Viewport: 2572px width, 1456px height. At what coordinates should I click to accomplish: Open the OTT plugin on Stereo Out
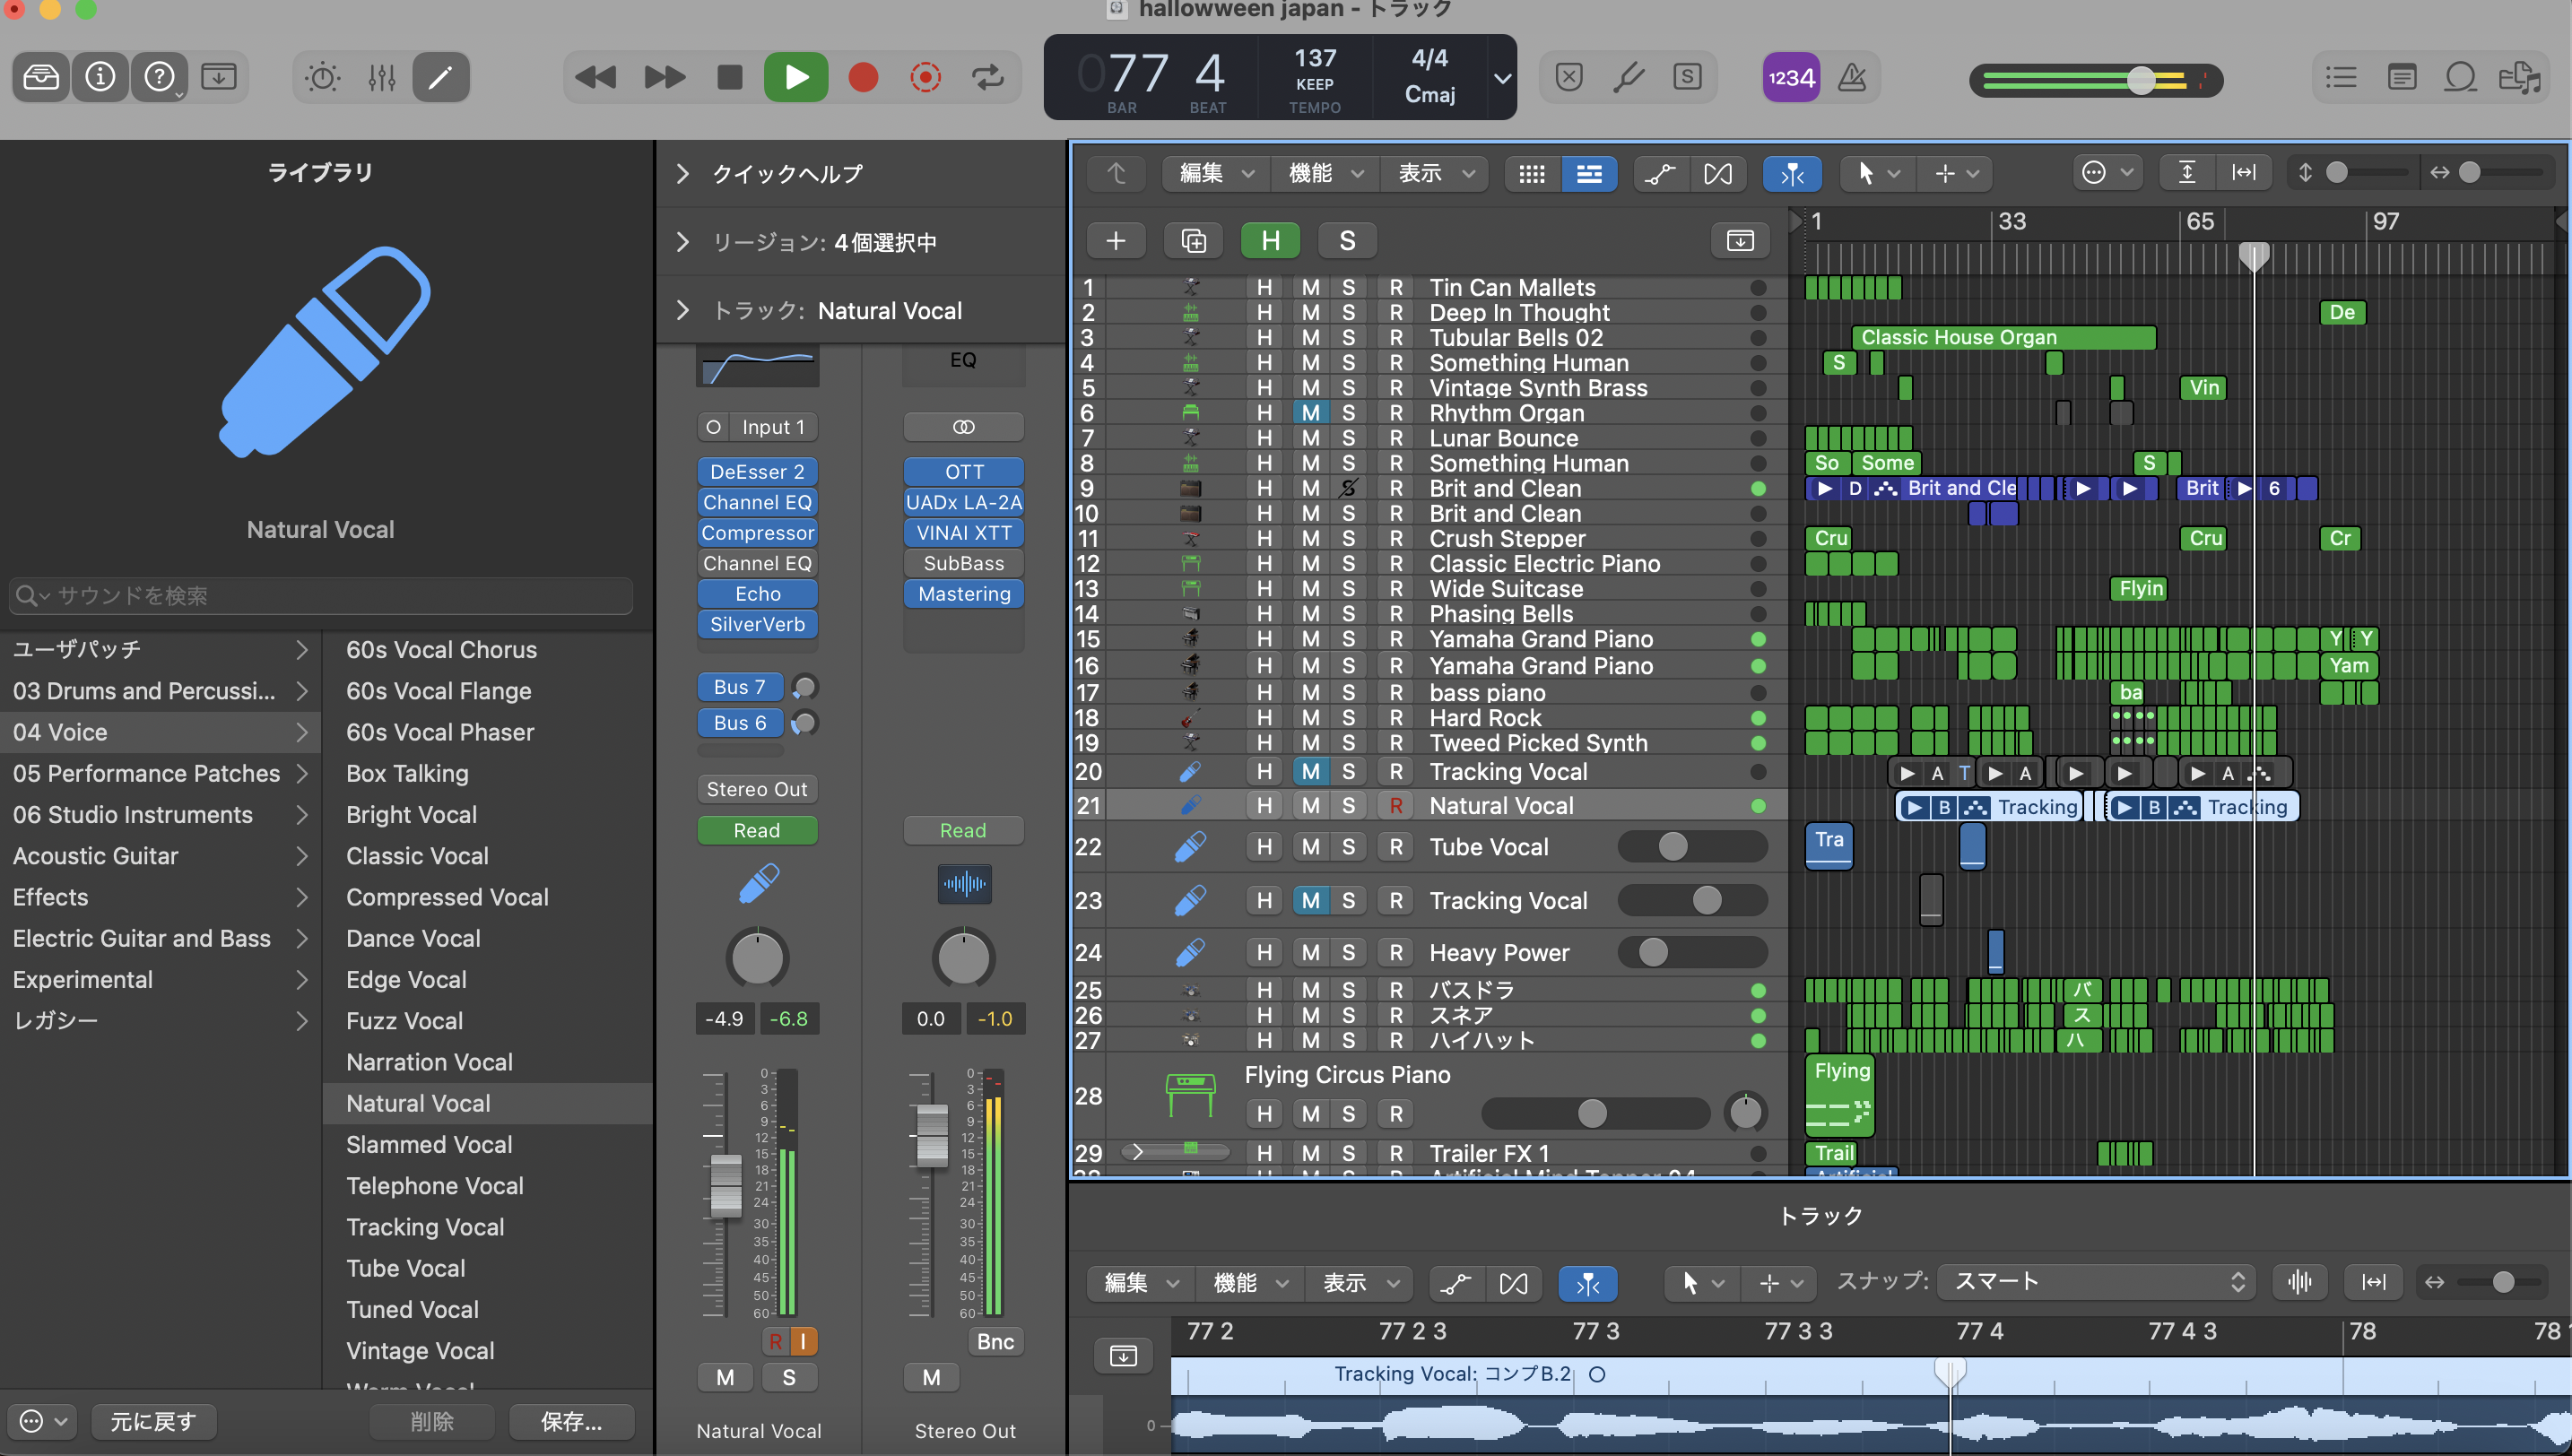[x=964, y=471]
